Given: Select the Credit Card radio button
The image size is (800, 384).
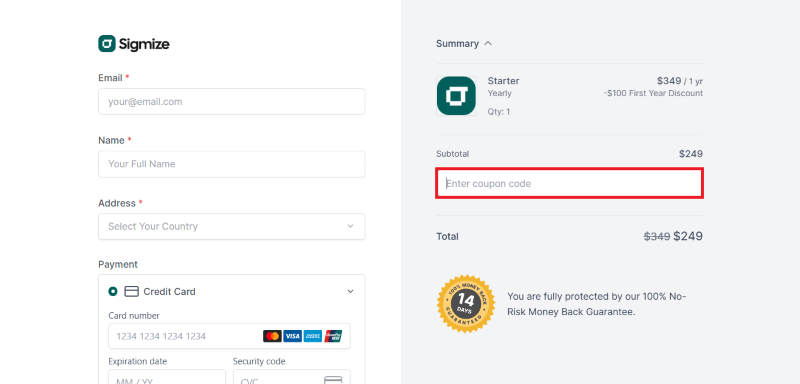Looking at the screenshot, I should [113, 292].
